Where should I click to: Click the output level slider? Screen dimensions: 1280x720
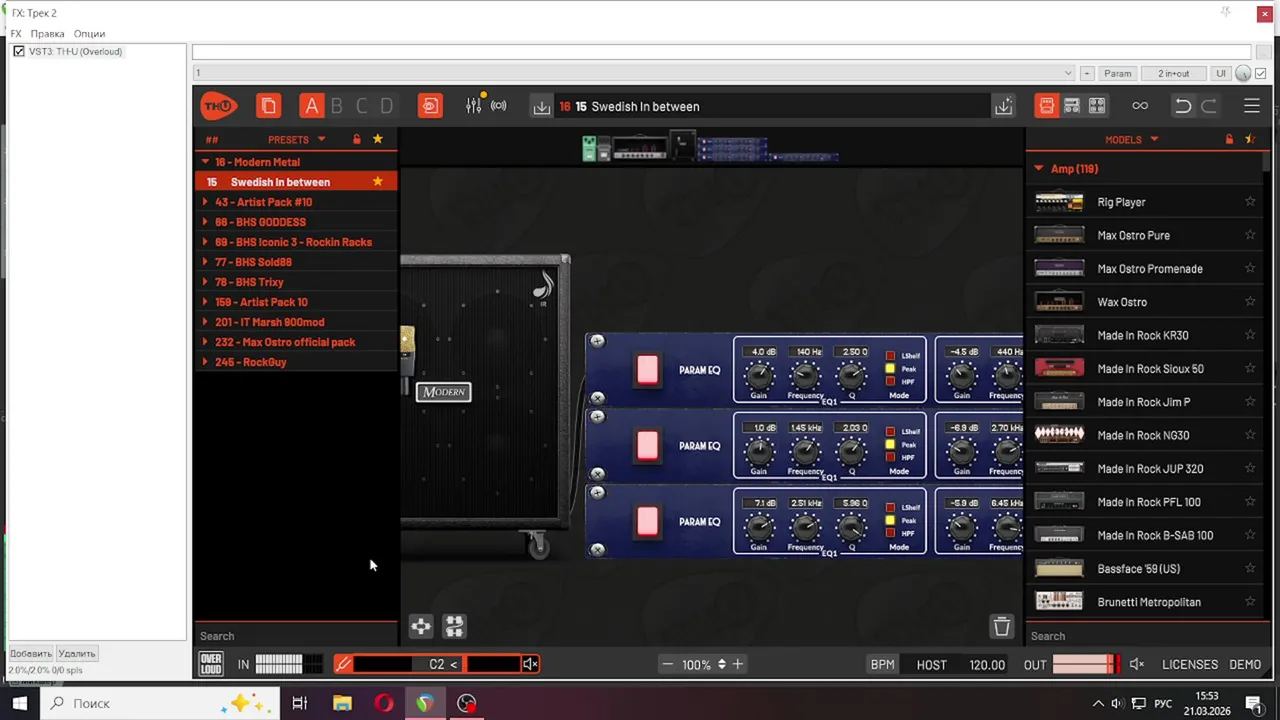[x=1087, y=664]
